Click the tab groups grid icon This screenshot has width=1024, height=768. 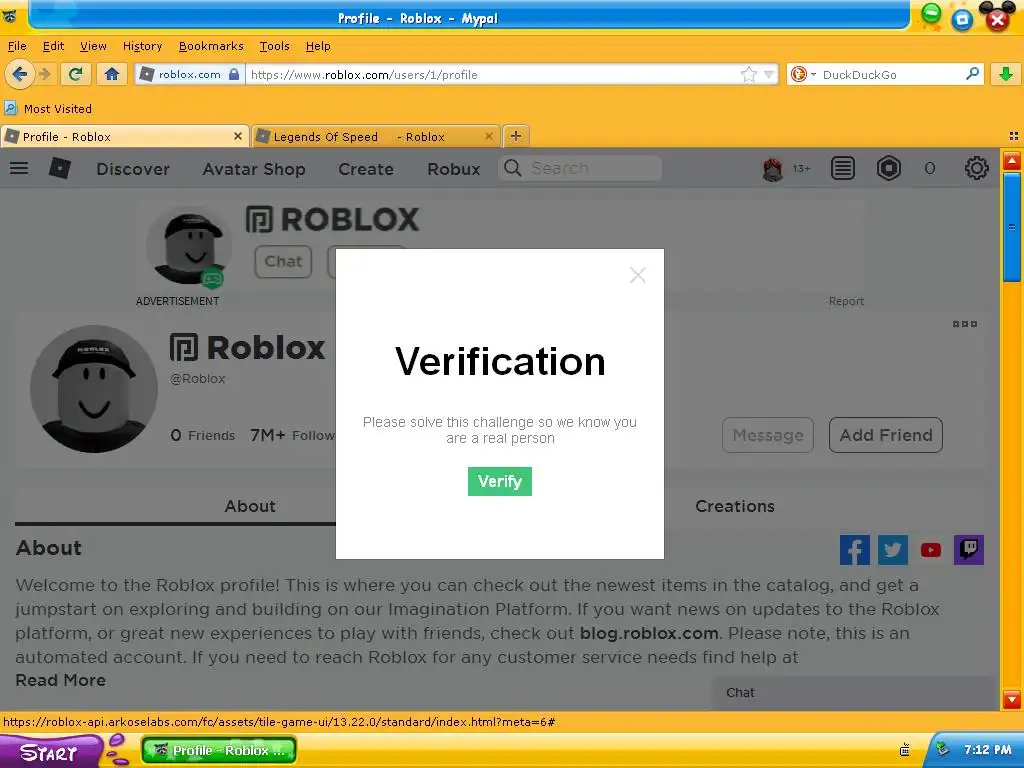(x=1014, y=136)
